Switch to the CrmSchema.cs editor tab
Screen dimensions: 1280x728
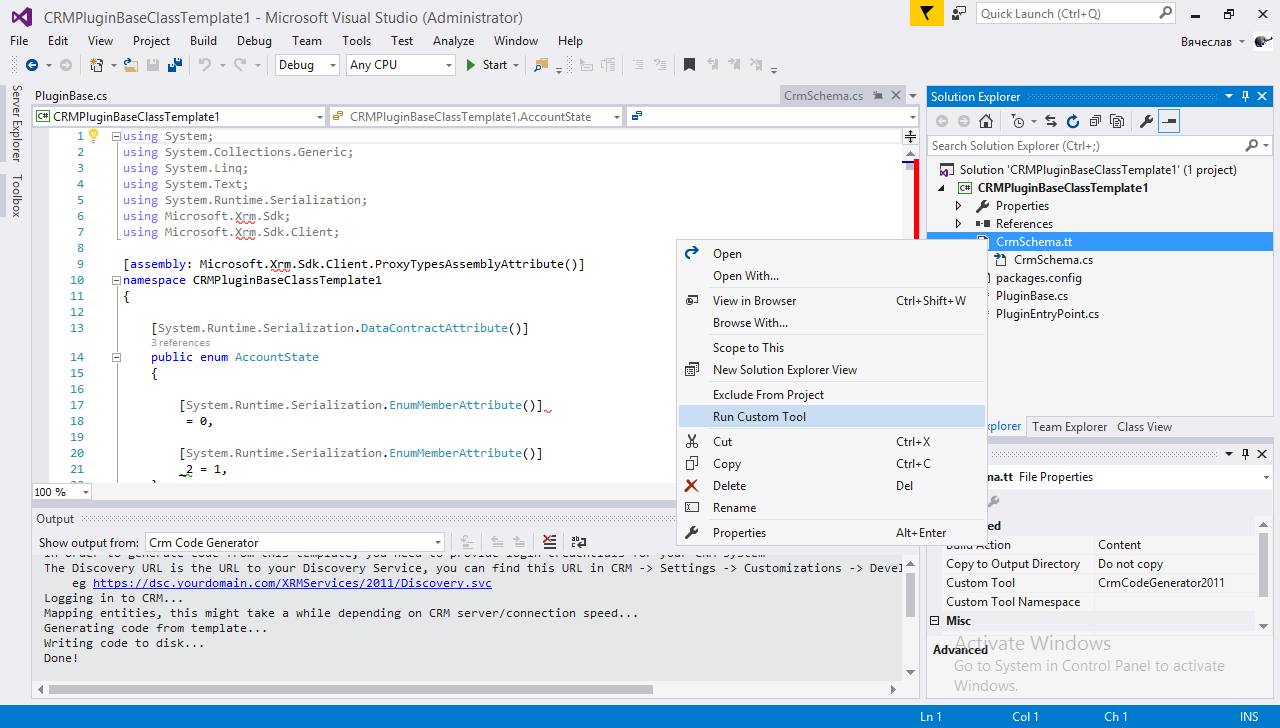[823, 96]
